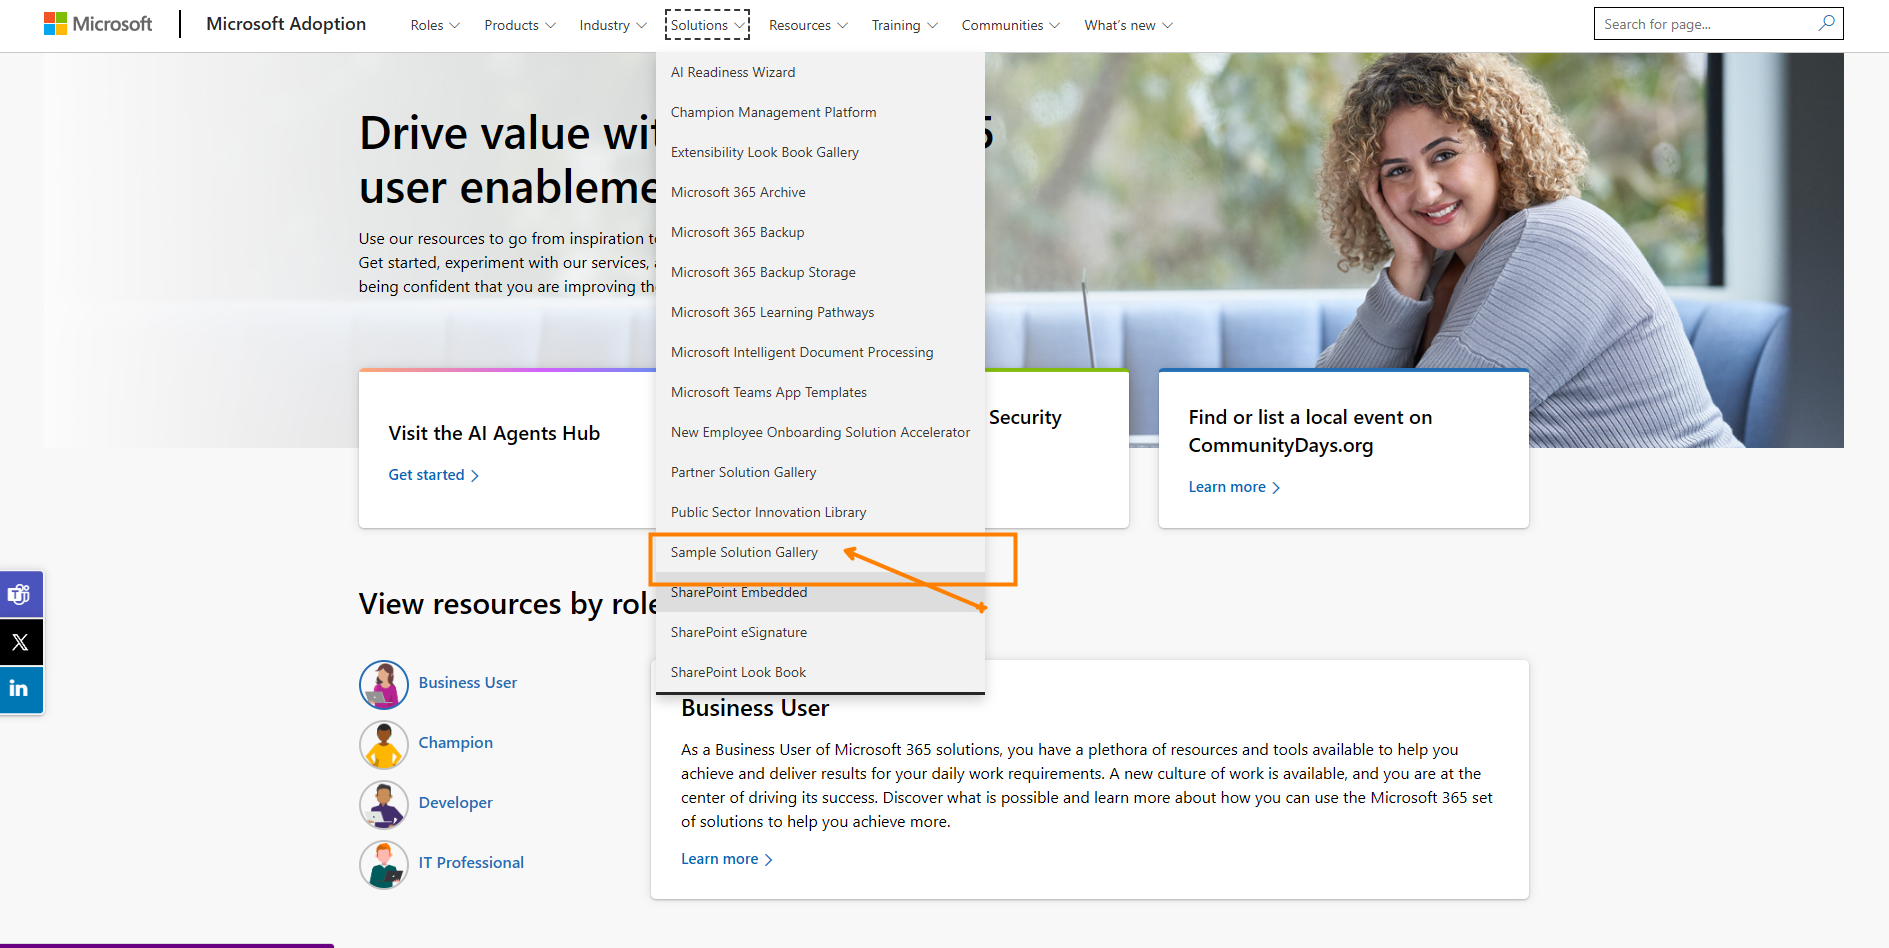Share page on LinkedIn icon

(20, 689)
